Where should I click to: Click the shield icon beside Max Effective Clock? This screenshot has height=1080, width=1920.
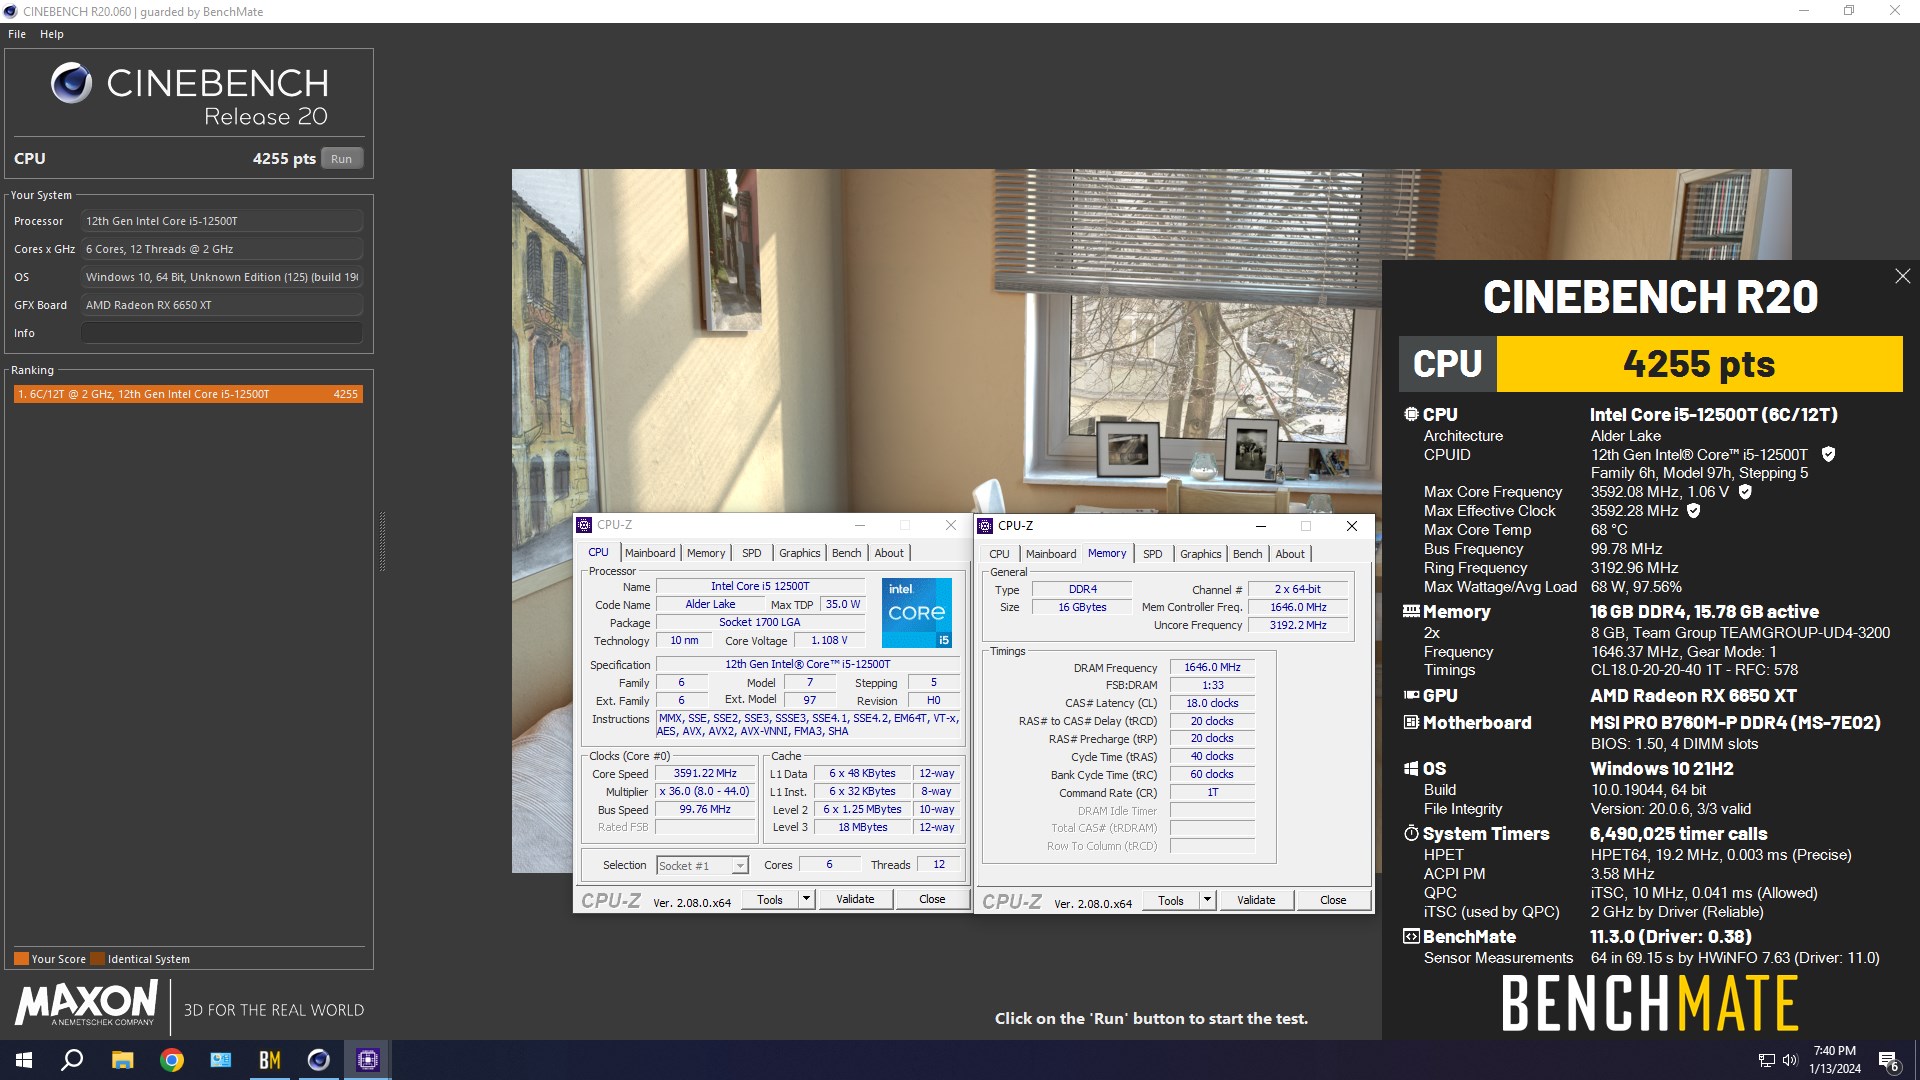tap(1693, 510)
